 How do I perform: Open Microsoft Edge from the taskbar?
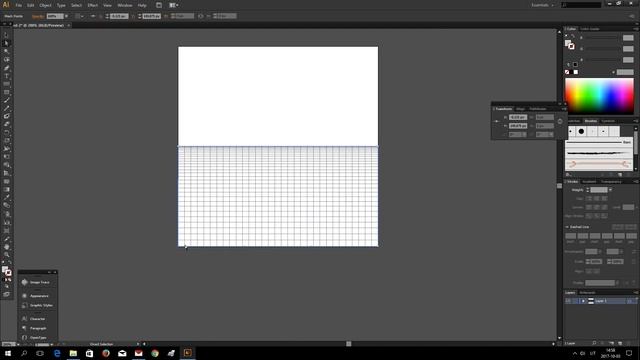(57, 353)
